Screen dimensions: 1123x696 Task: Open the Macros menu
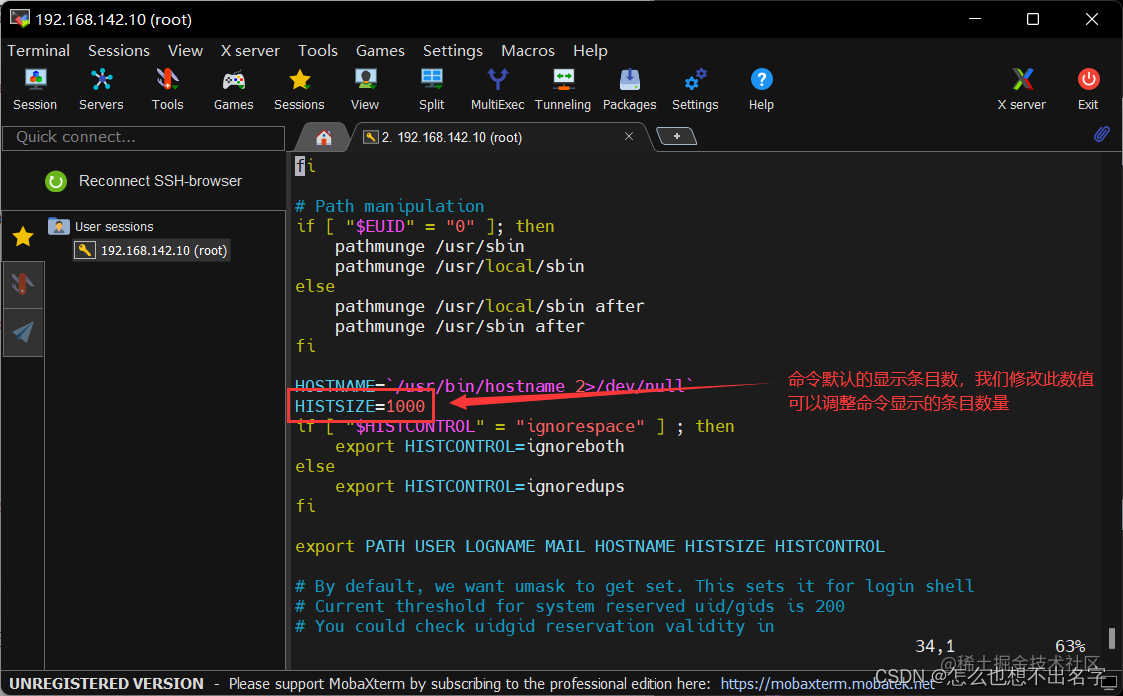click(528, 51)
